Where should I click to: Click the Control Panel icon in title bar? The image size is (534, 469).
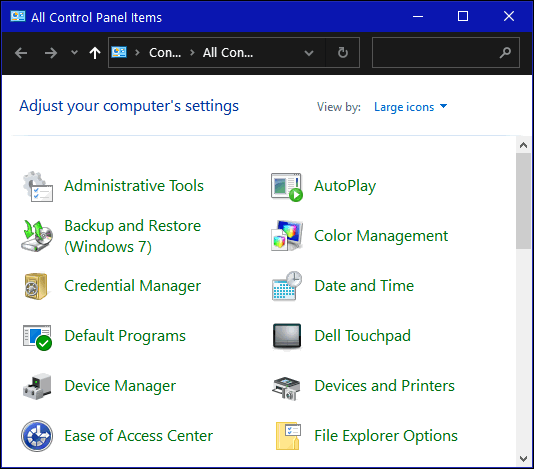[x=18, y=16]
